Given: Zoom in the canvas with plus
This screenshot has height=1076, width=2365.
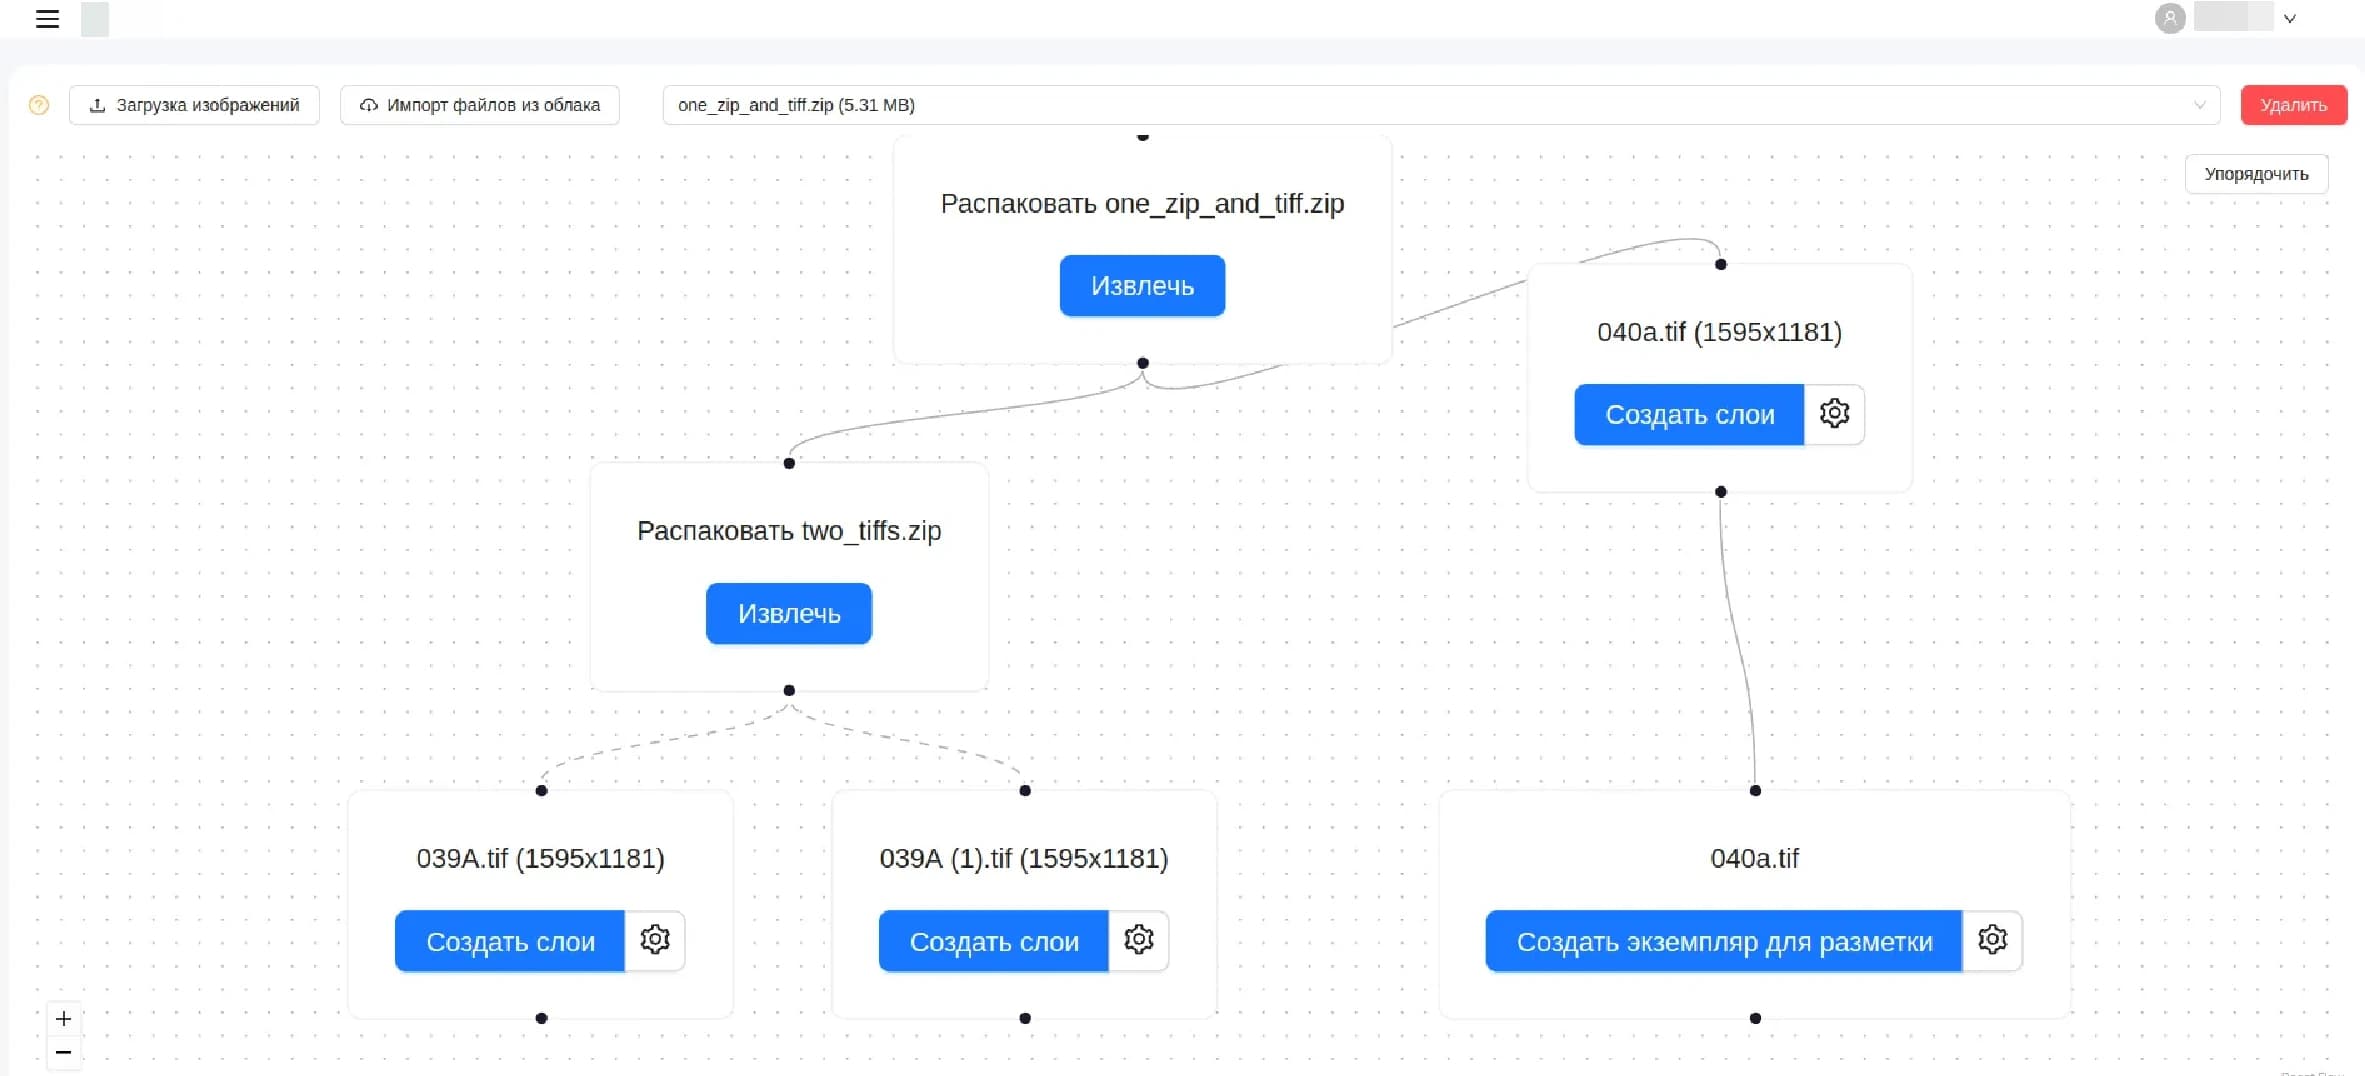Looking at the screenshot, I should [64, 1019].
